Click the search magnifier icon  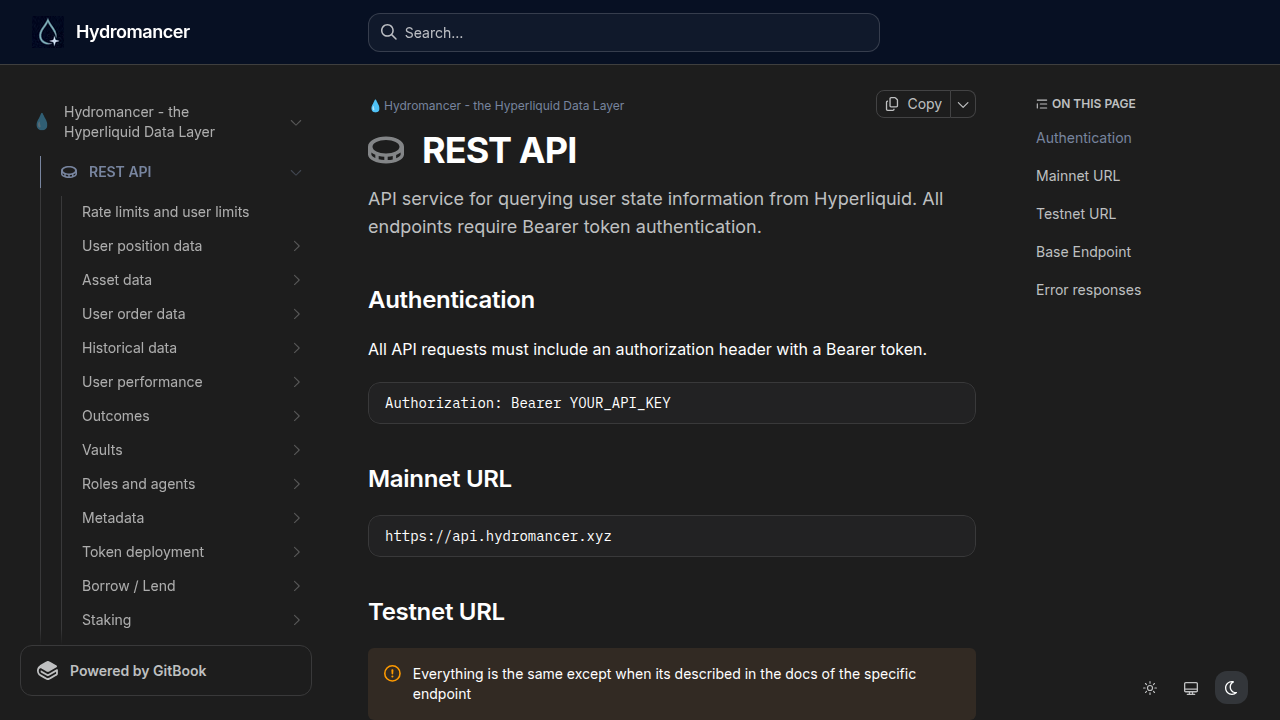389,32
